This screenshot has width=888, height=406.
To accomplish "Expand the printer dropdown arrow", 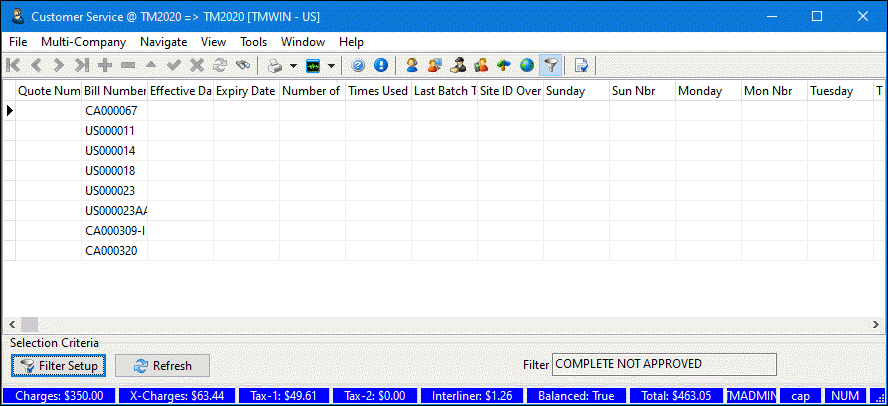I will pyautogui.click(x=293, y=66).
